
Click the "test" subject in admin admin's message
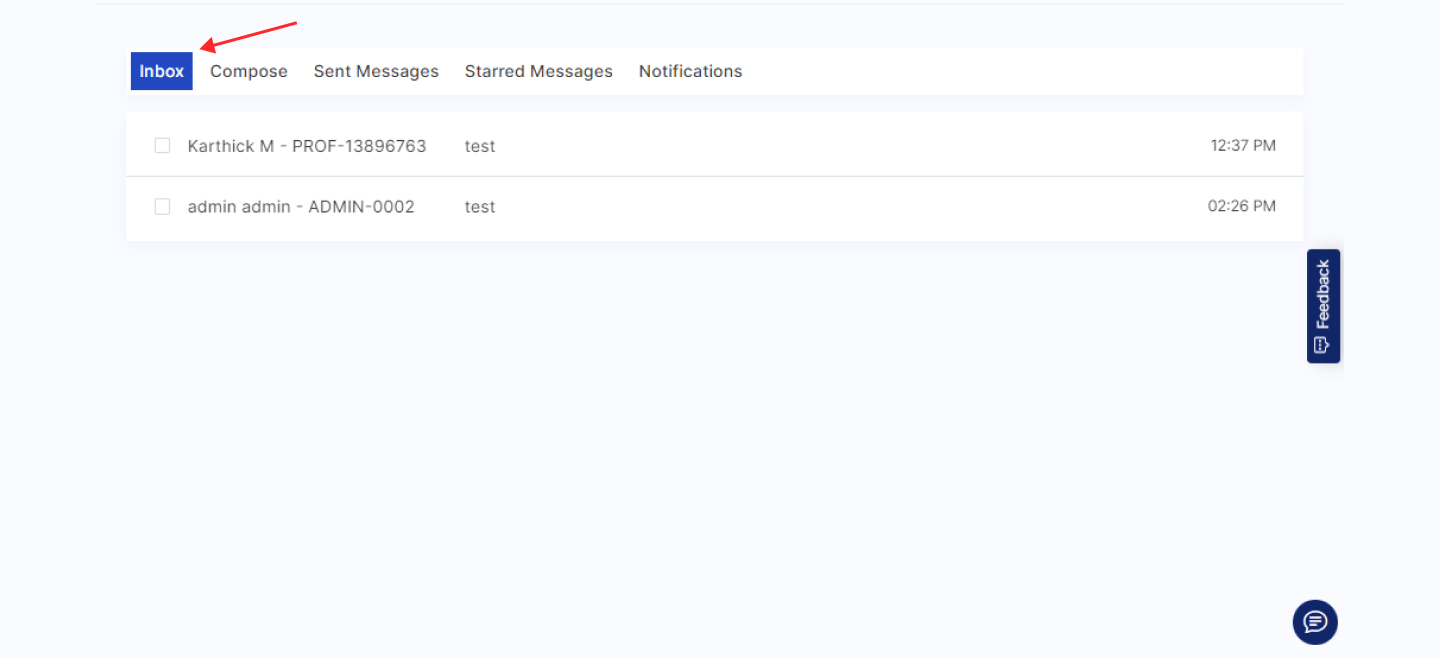tap(480, 207)
